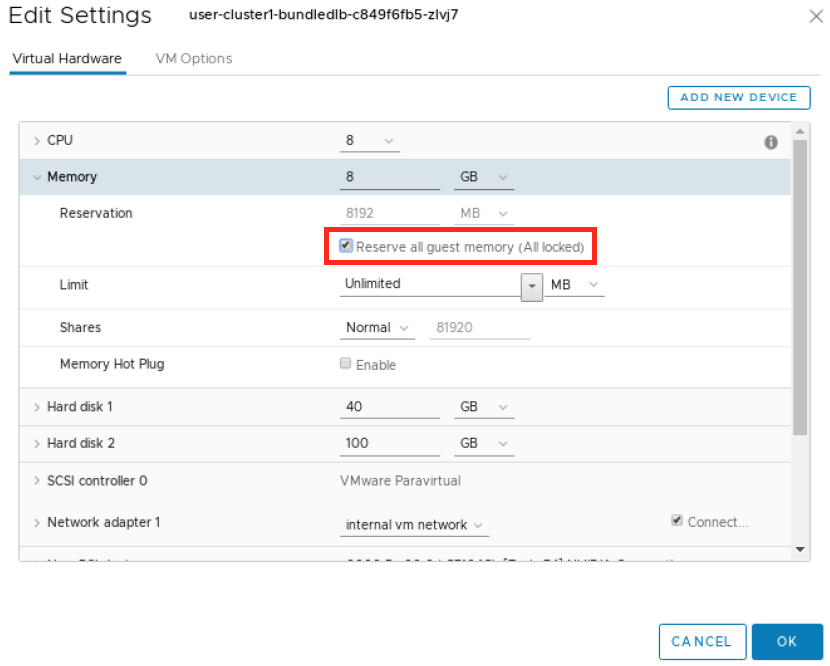Enable Memory Hot Plug checkbox

(x=346, y=365)
